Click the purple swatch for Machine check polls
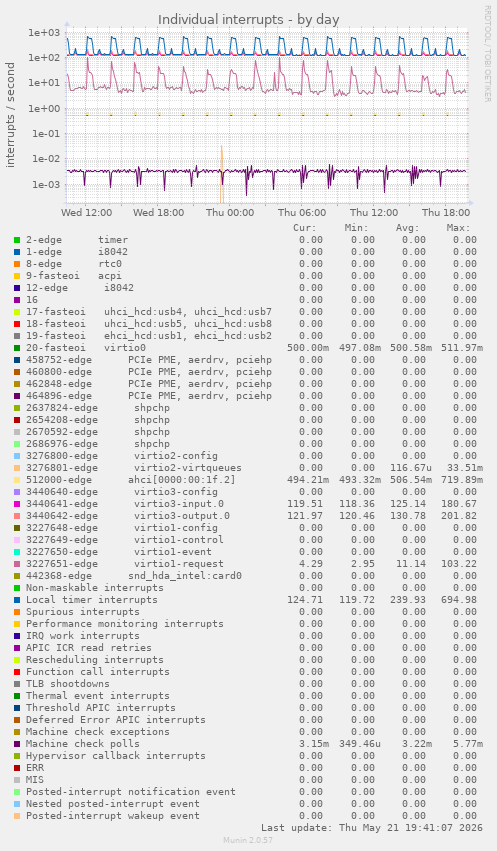The width and height of the screenshot is (497, 851). (17, 744)
